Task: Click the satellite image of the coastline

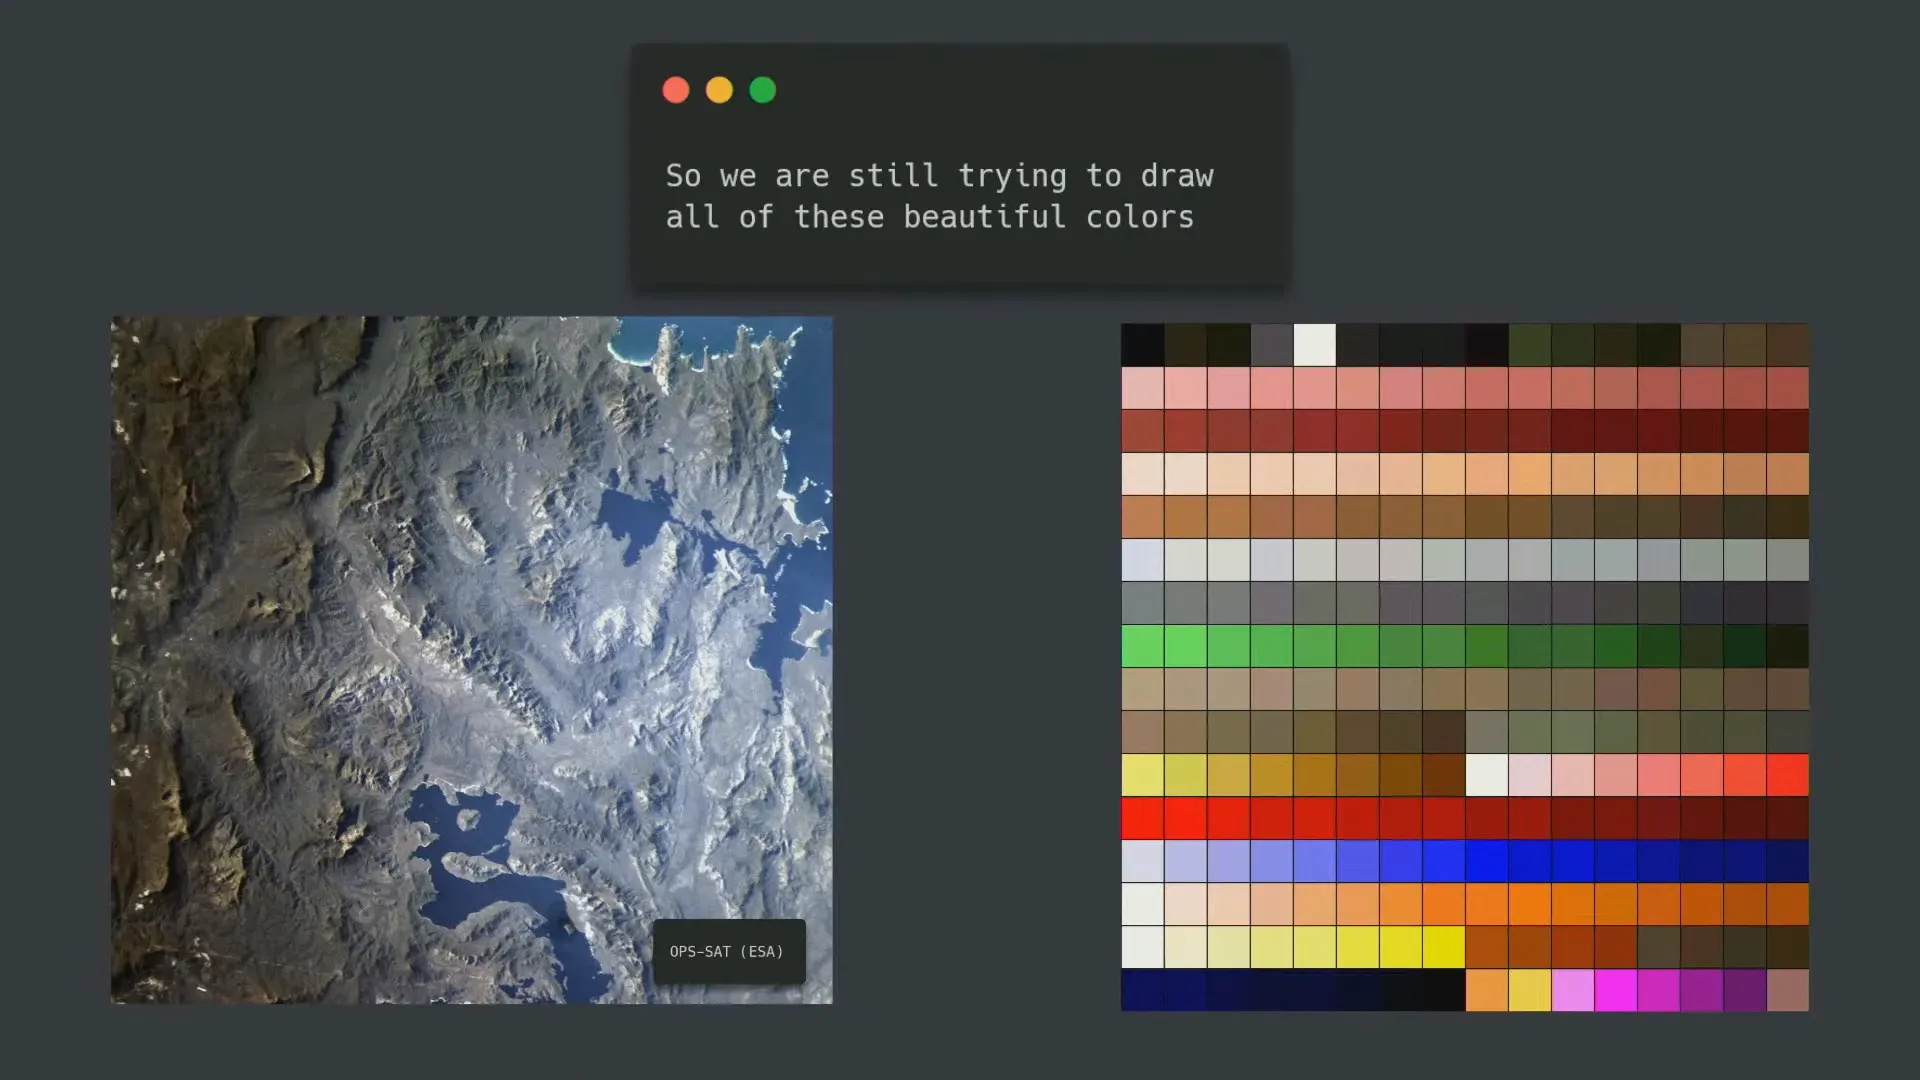Action: coord(470,660)
